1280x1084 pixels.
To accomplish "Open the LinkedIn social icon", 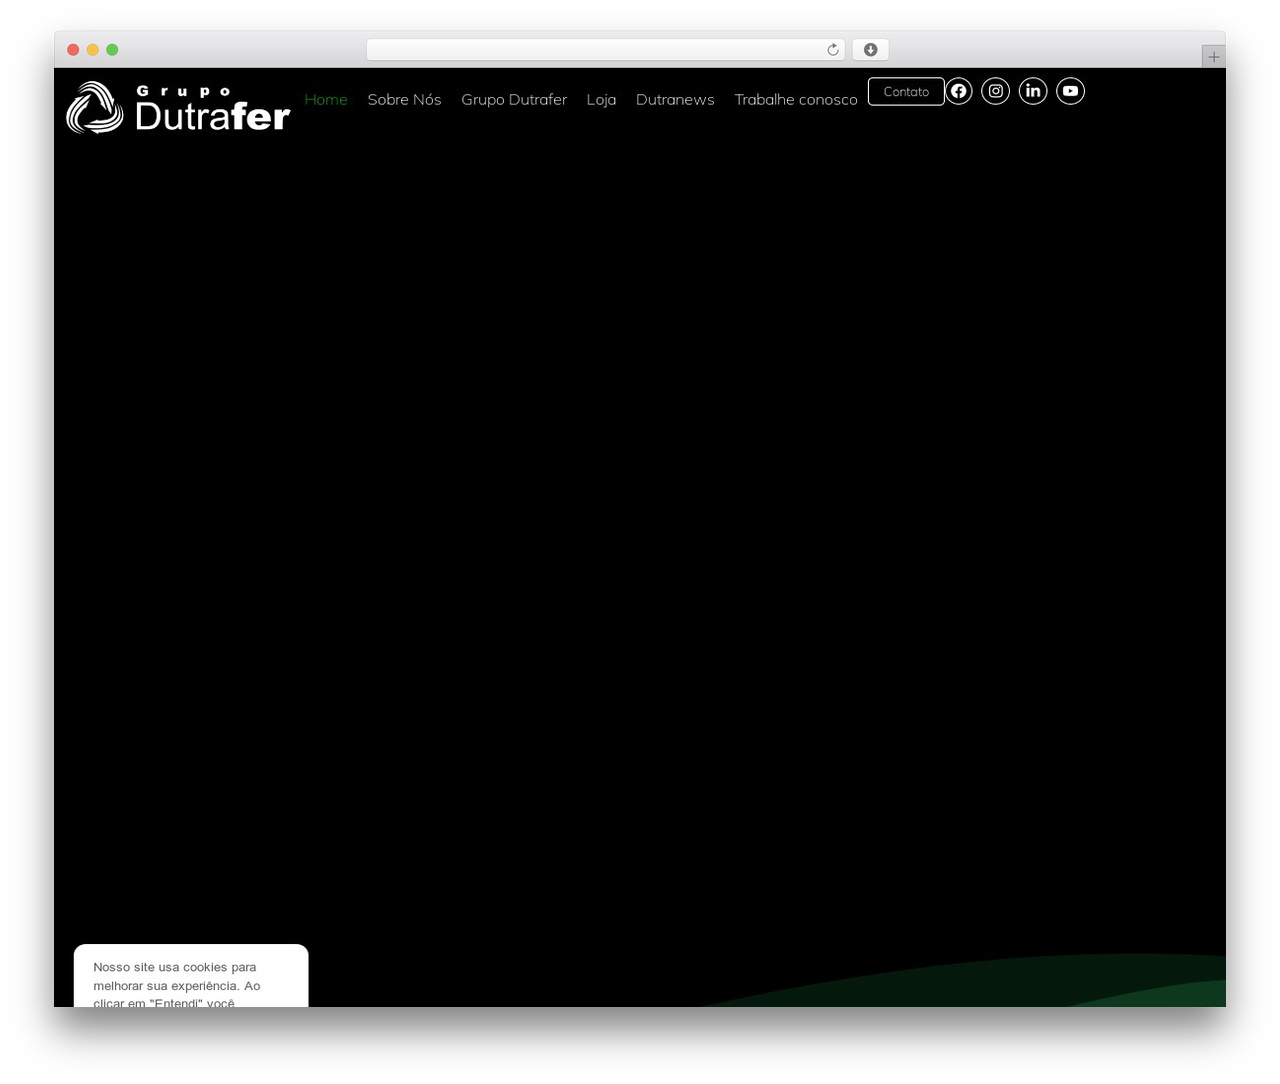I will click(1033, 91).
